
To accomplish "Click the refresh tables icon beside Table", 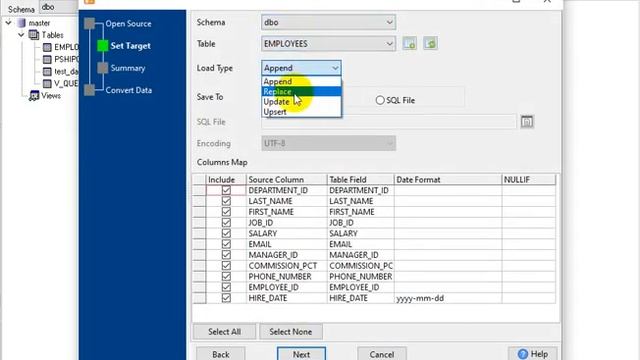I will pos(430,43).
